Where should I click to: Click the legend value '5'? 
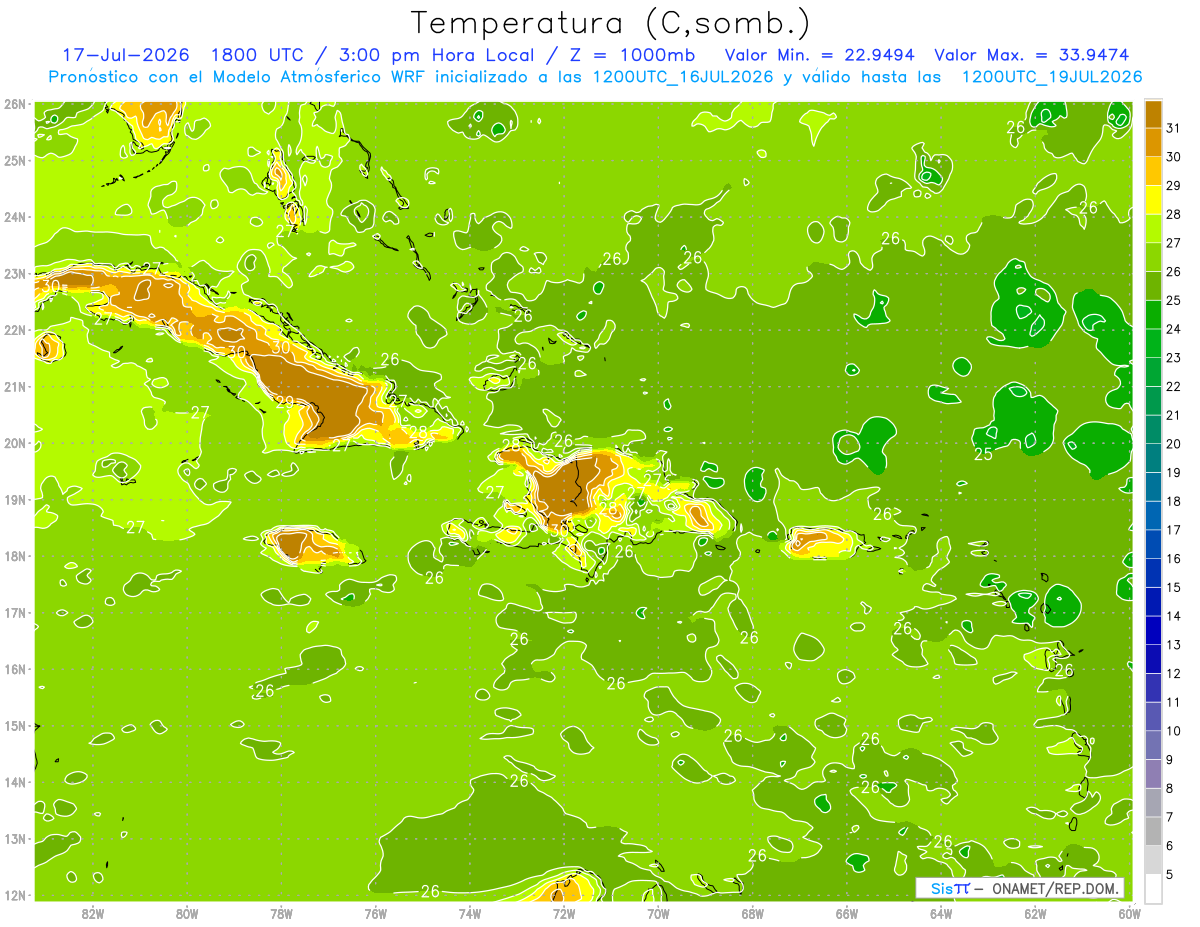click(1169, 875)
